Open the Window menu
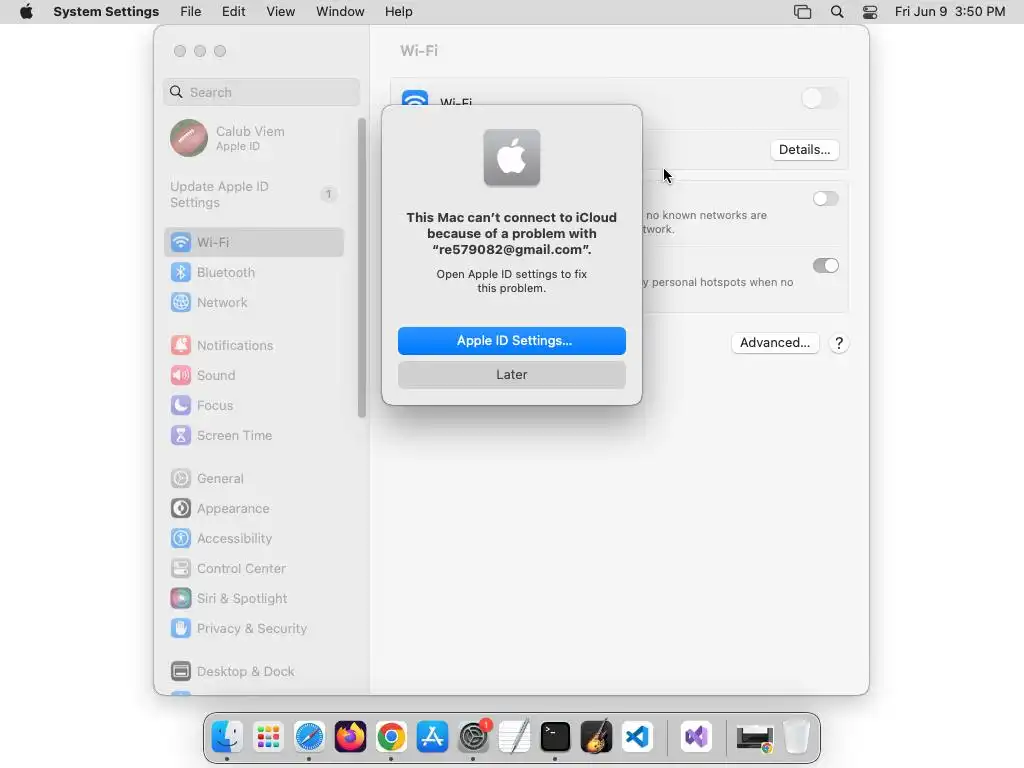1024x768 pixels. click(x=340, y=12)
